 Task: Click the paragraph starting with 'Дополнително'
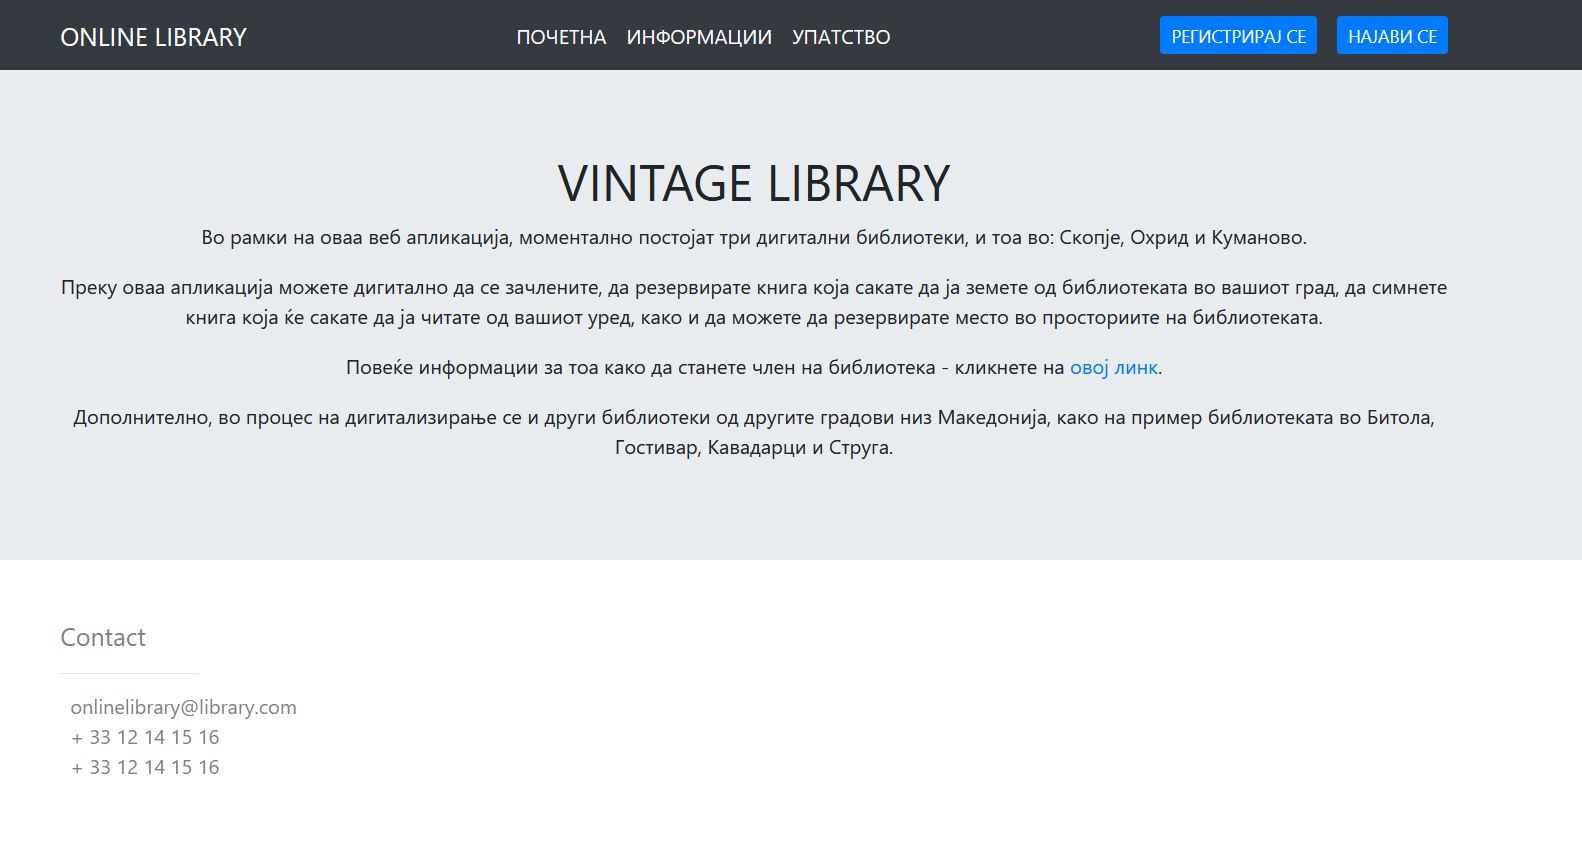pos(753,432)
